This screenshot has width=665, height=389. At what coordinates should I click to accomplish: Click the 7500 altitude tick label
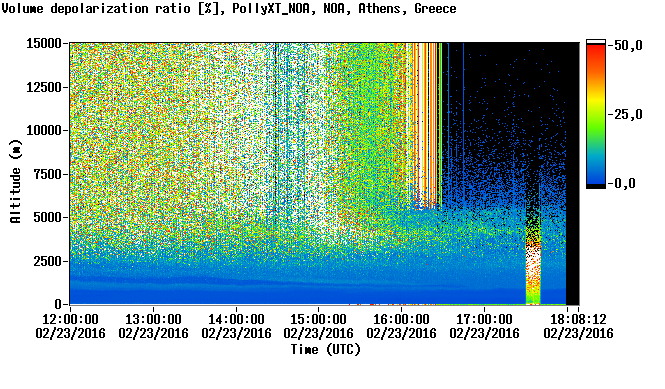(x=48, y=174)
